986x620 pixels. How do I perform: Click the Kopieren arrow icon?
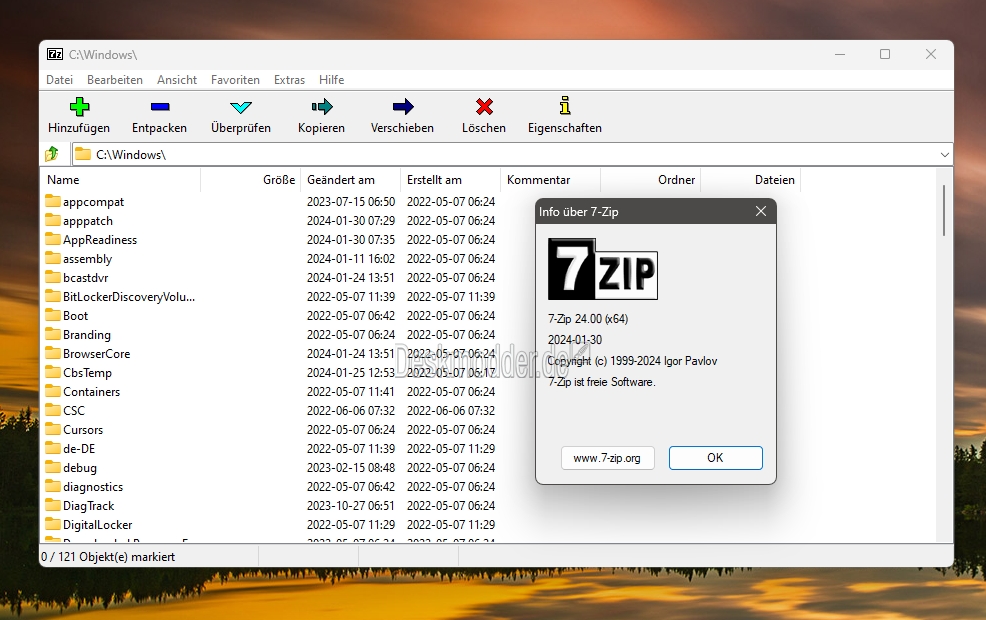pyautogui.click(x=321, y=107)
